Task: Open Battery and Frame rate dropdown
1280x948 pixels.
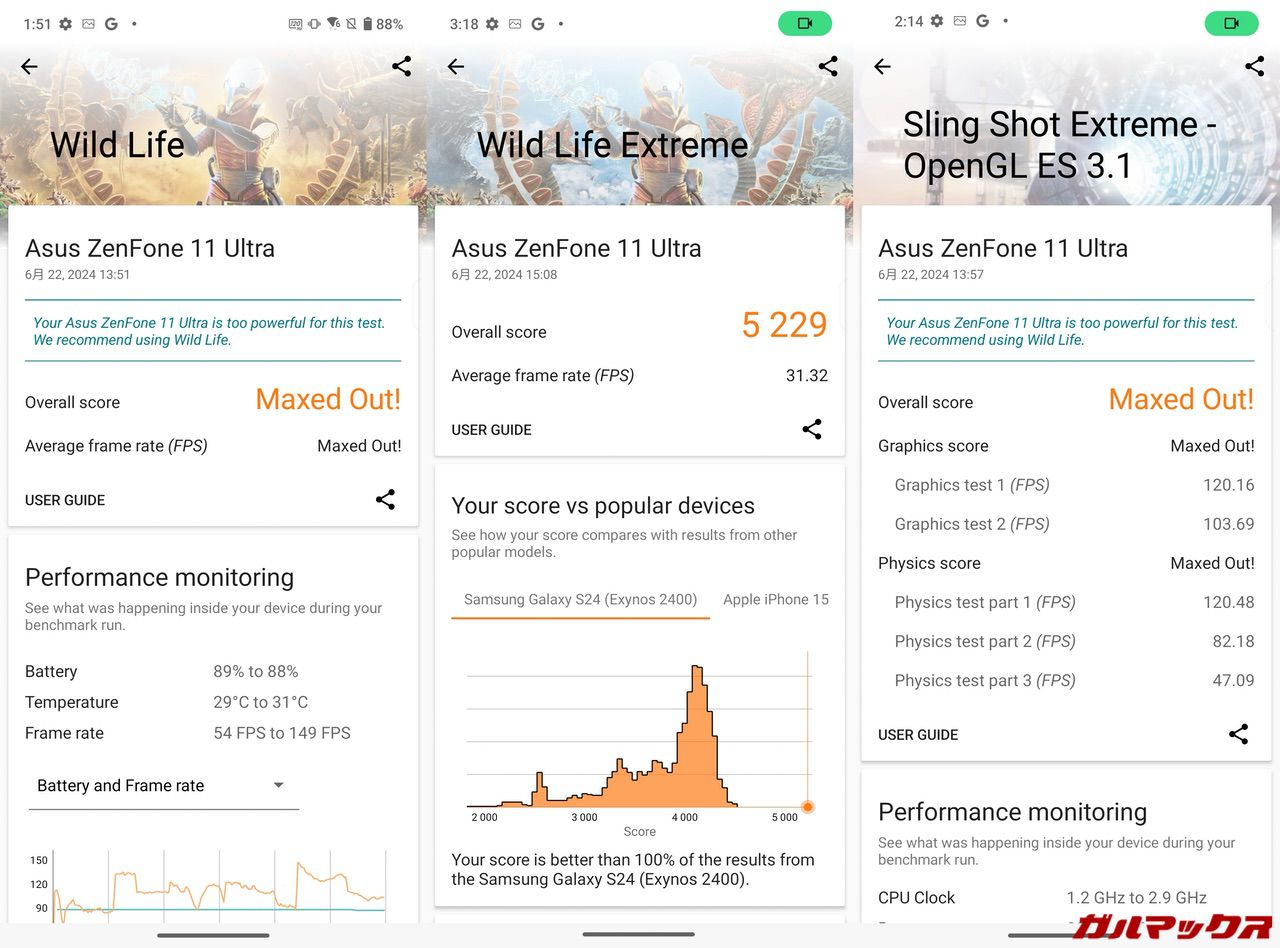Action: click(x=163, y=786)
